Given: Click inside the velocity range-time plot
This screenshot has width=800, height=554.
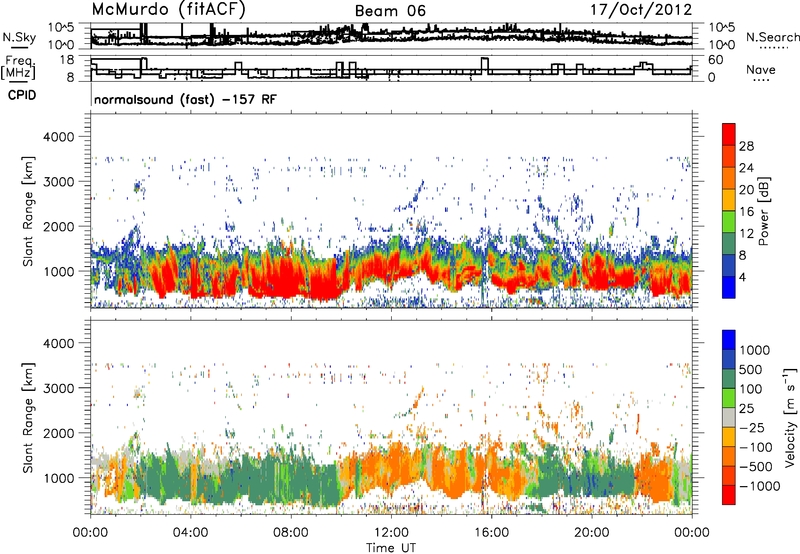Looking at the screenshot, I should [x=391, y=418].
